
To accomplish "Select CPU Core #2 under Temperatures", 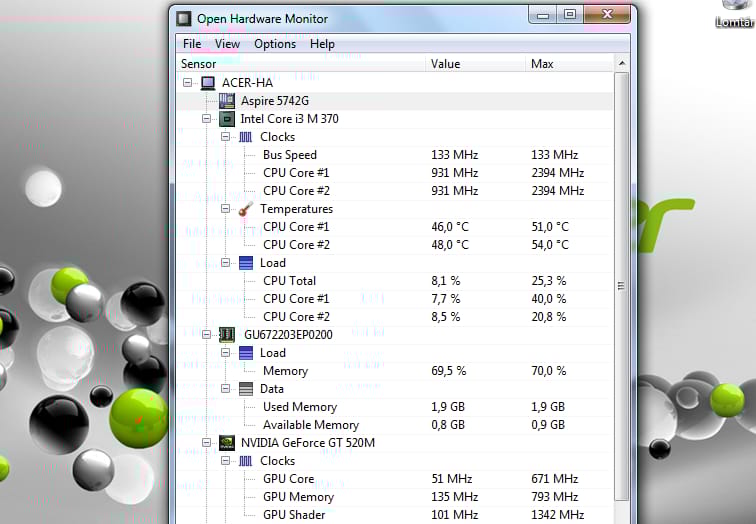I will pyautogui.click(x=395, y=245).
